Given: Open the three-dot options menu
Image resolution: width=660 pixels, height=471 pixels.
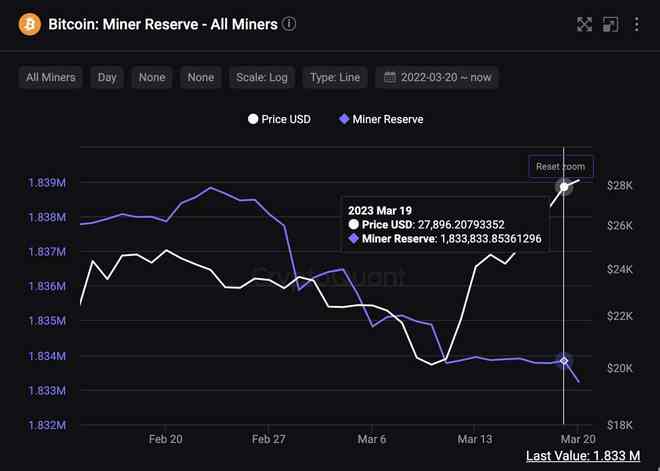Looking at the screenshot, I should pos(636,24).
